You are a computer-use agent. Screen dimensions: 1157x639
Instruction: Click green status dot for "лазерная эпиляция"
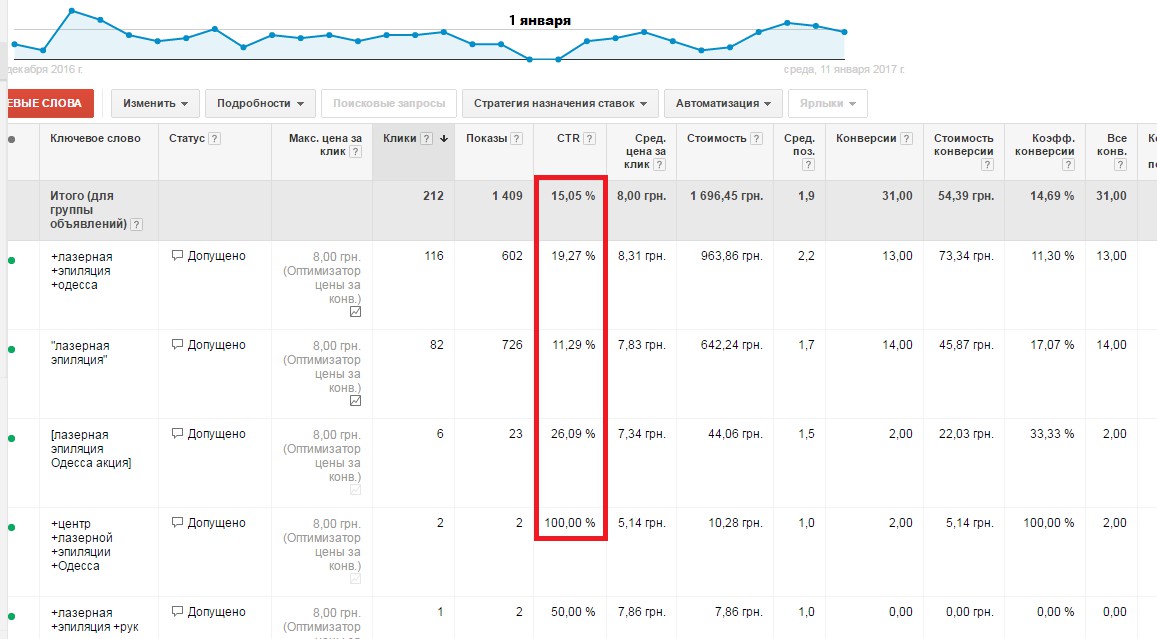pos(11,350)
